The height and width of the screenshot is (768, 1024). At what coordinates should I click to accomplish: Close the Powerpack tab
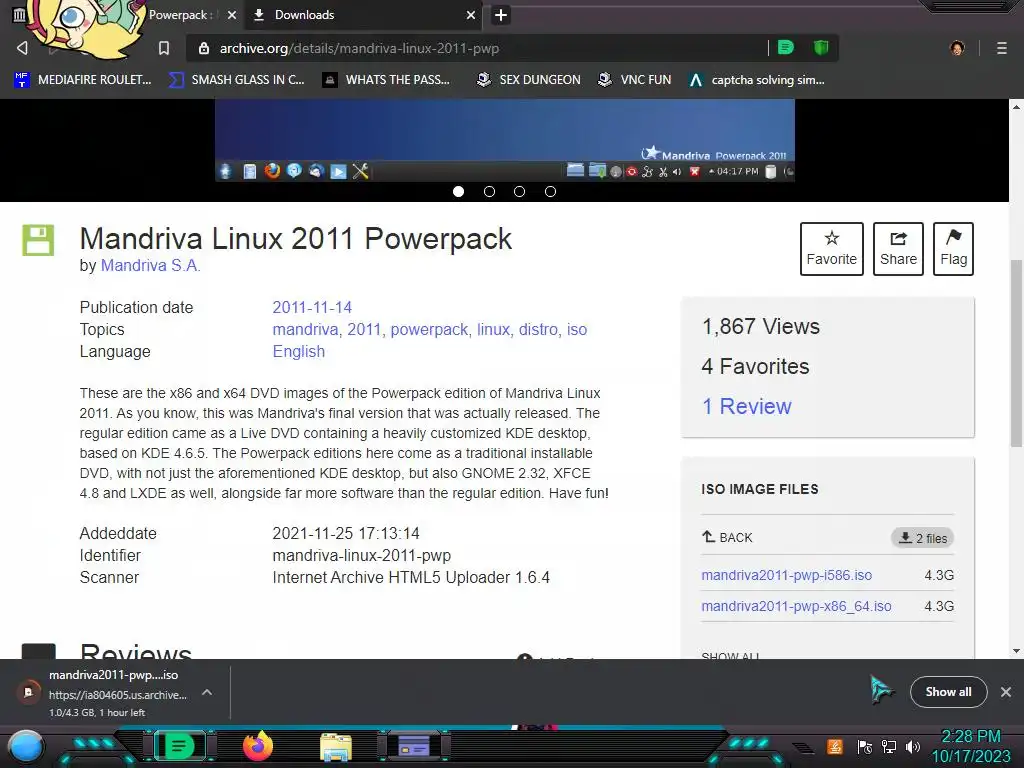pos(232,15)
